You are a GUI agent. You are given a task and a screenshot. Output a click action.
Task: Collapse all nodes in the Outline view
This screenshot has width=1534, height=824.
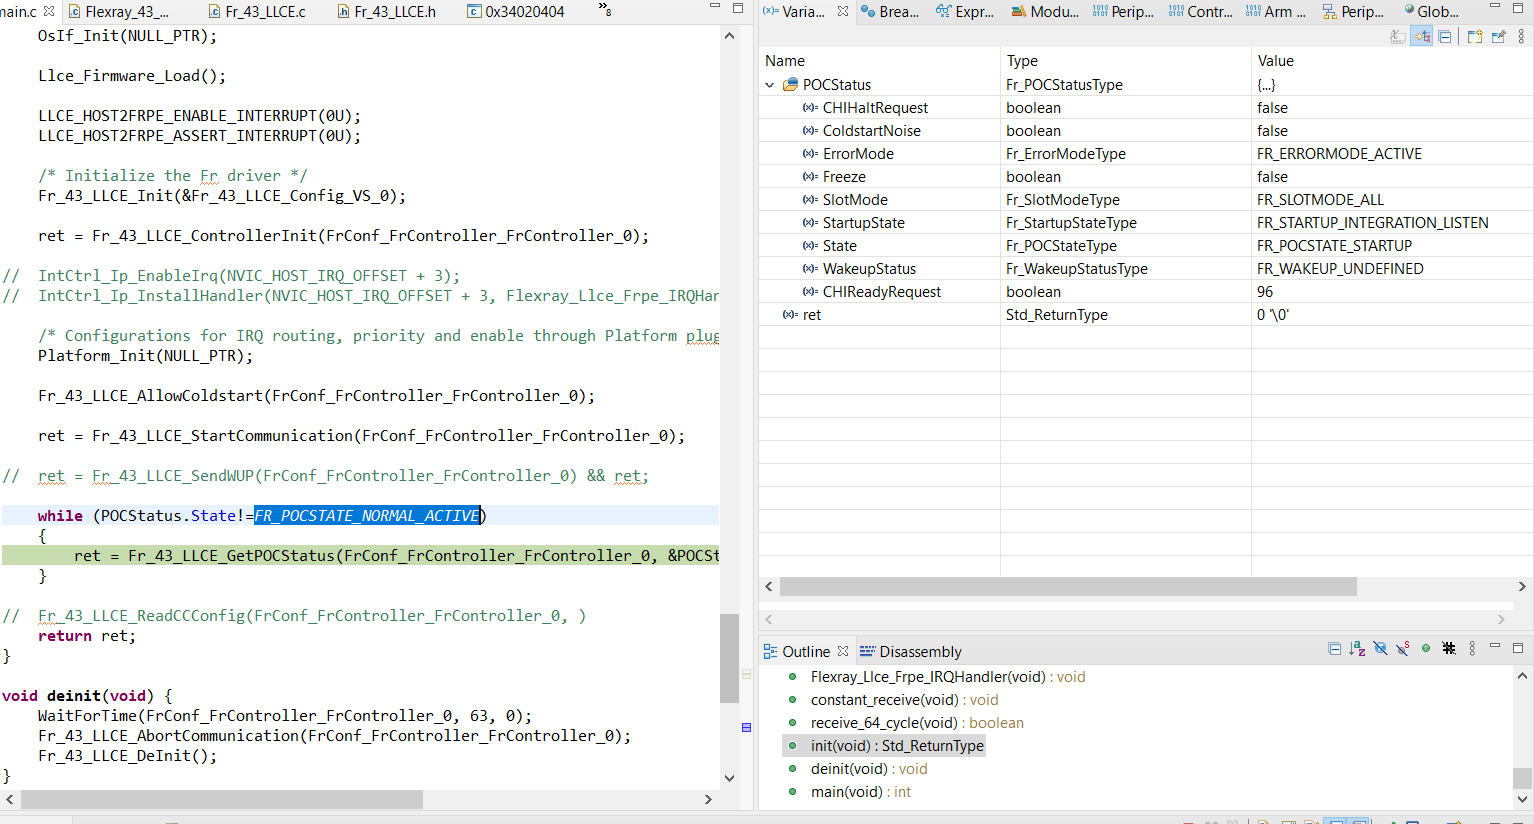(x=1335, y=648)
